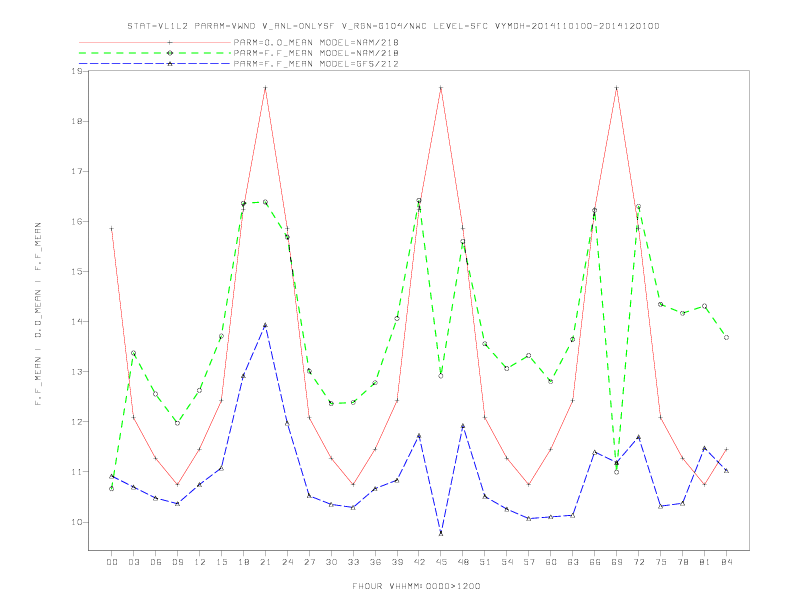Click the chart title starting with STAT=VL1L2
The image size is (792, 612).
(393, 26)
